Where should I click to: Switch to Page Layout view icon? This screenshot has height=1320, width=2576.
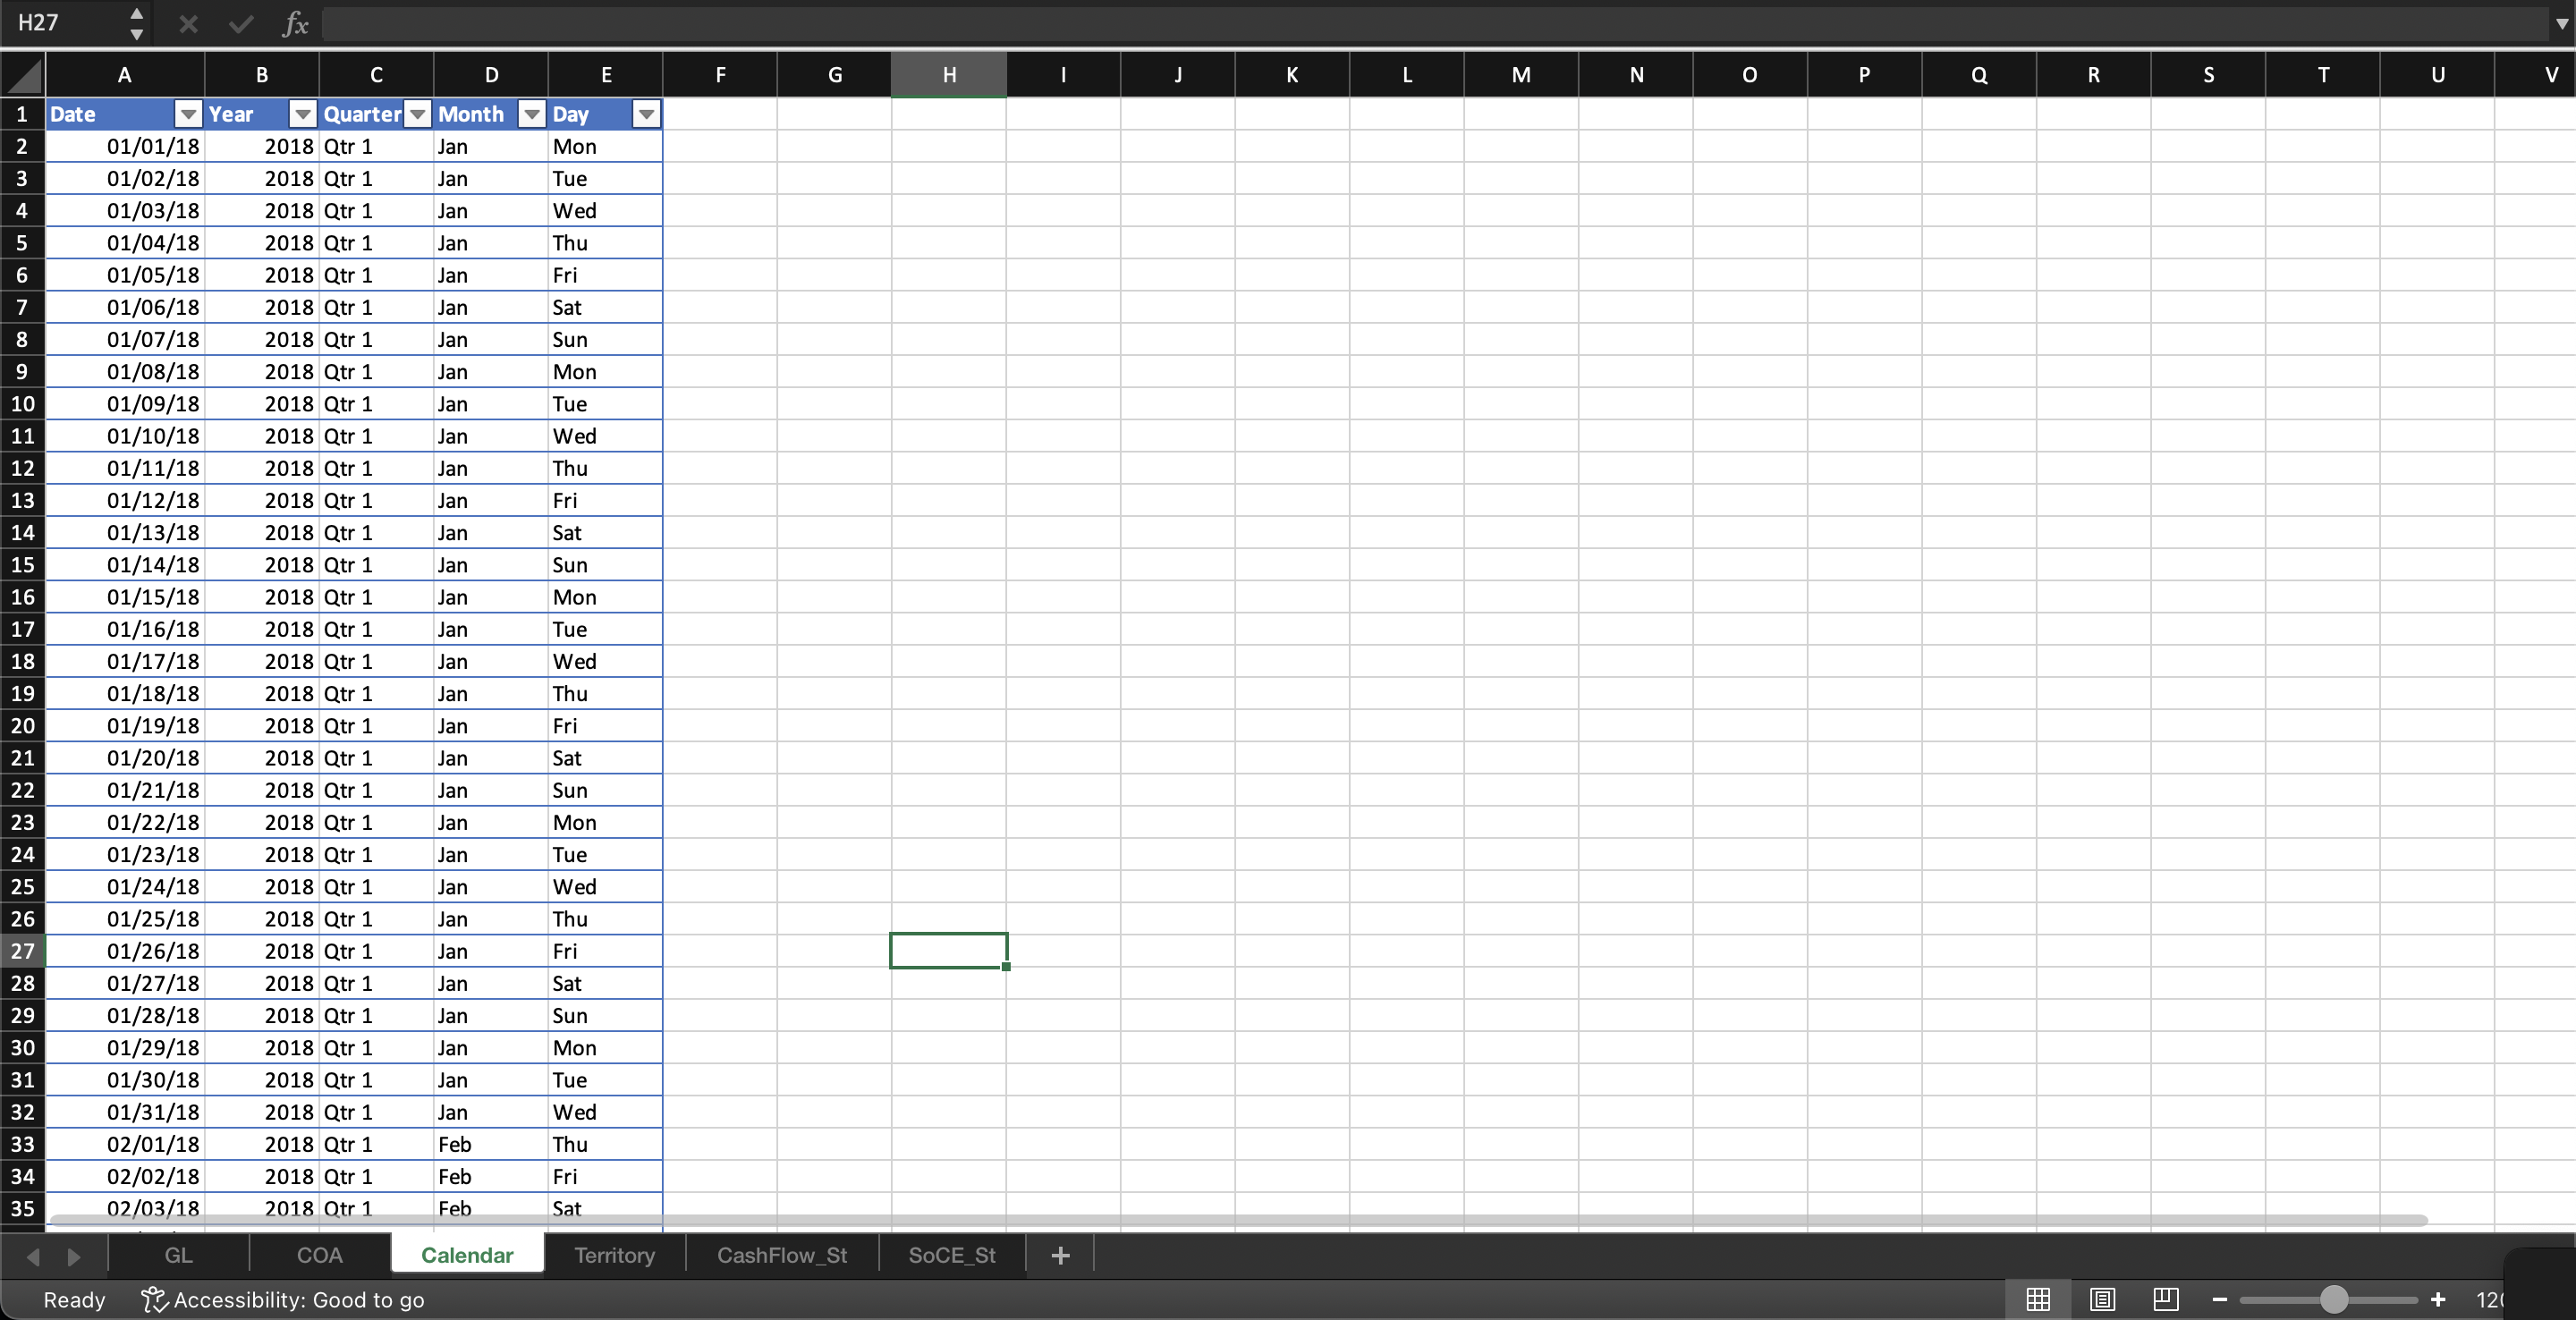2102,1299
